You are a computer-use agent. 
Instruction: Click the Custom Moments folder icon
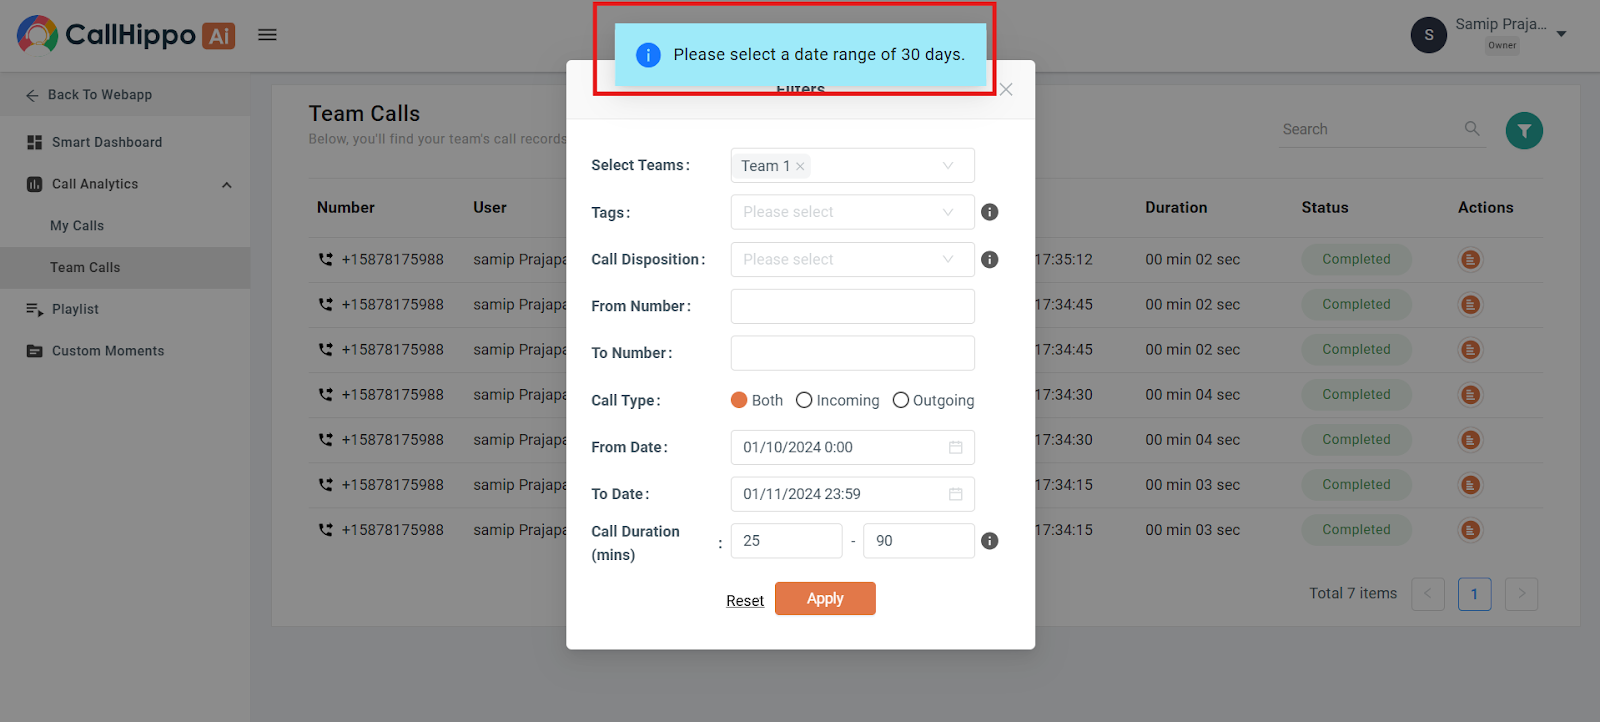point(34,351)
